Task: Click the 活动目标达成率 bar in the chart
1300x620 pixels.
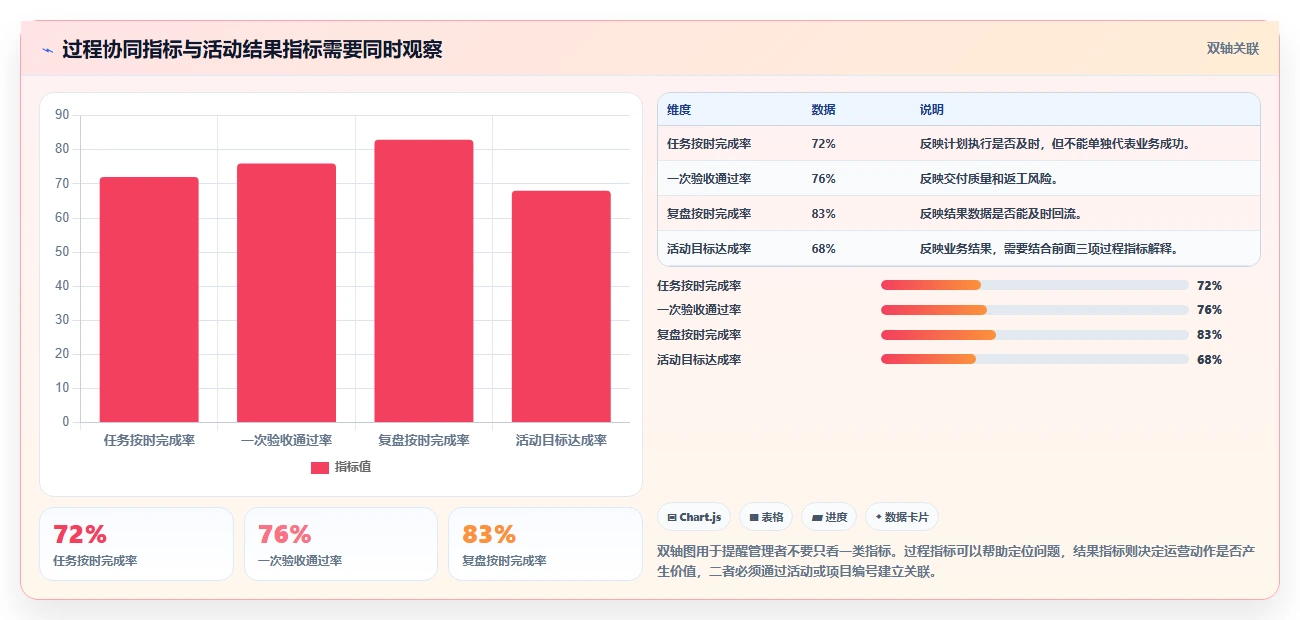Action: point(561,306)
